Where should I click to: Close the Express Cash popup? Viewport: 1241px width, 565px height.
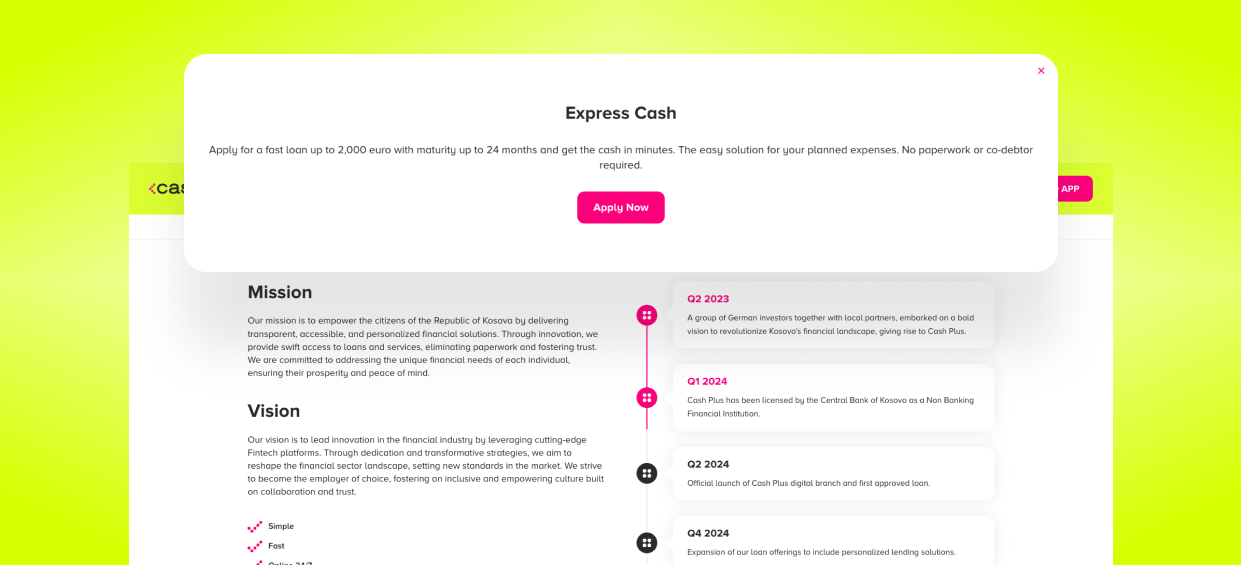pyautogui.click(x=1041, y=71)
